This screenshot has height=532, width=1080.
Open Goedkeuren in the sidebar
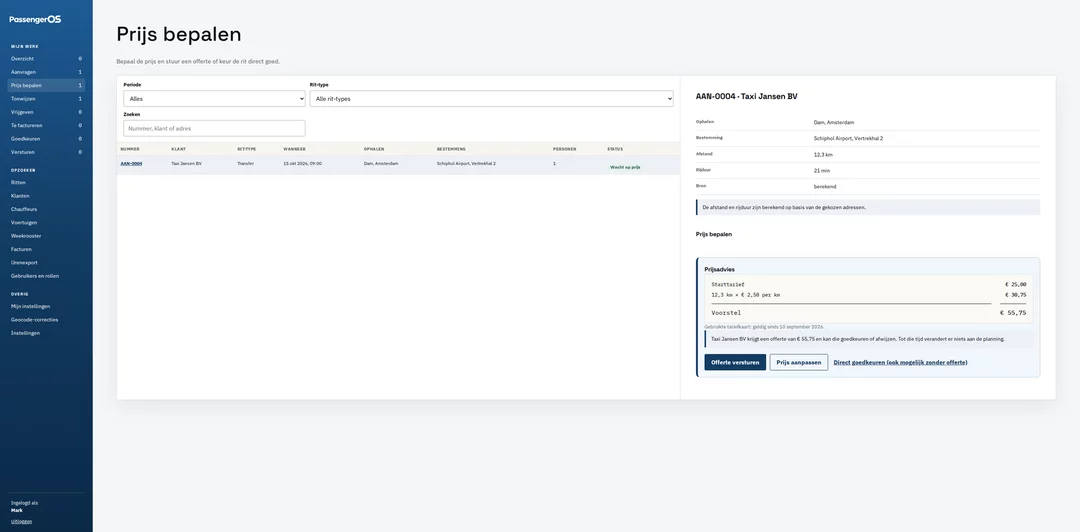tap(46, 139)
